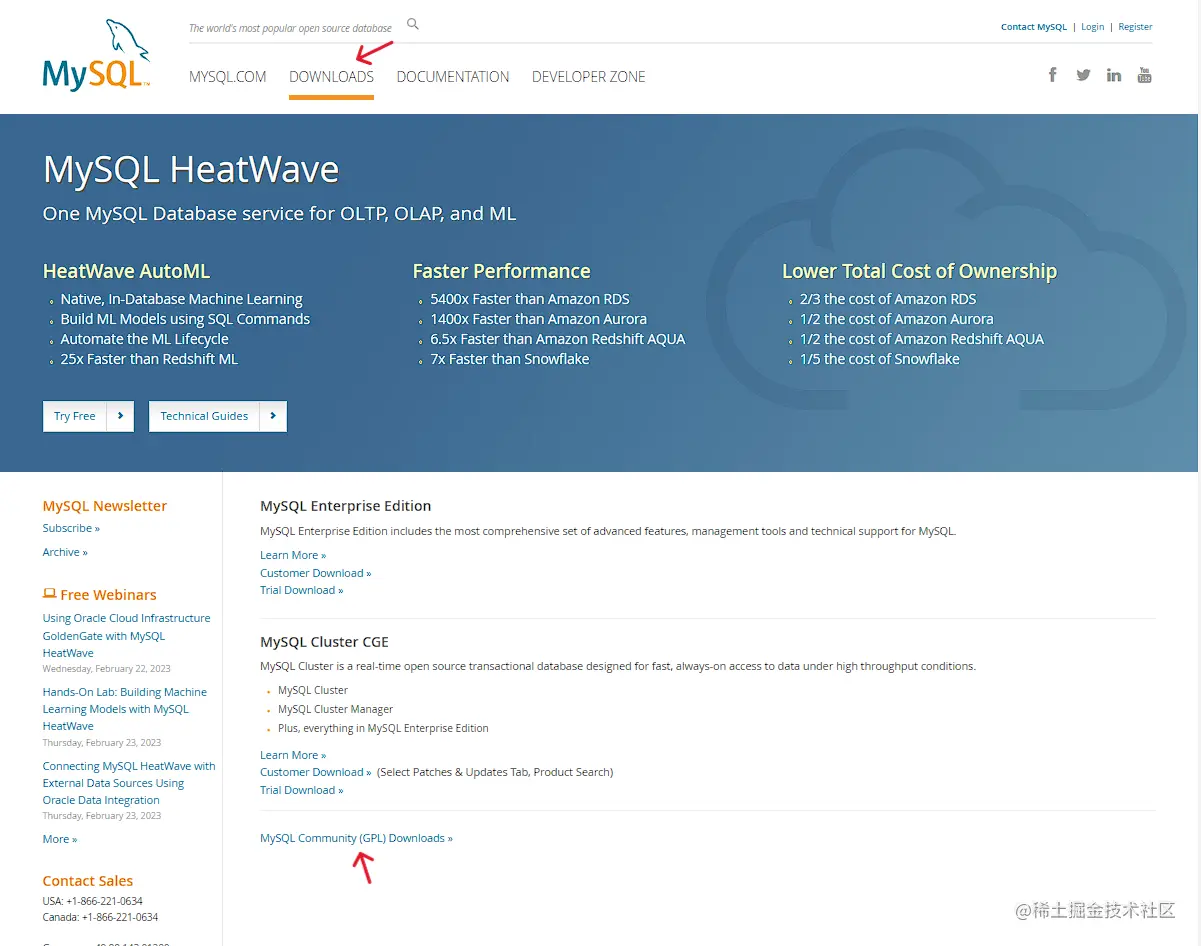Image resolution: width=1201 pixels, height=946 pixels.
Task: Open Hands-On Lab Building Machine Learning webinar
Action: [125, 709]
